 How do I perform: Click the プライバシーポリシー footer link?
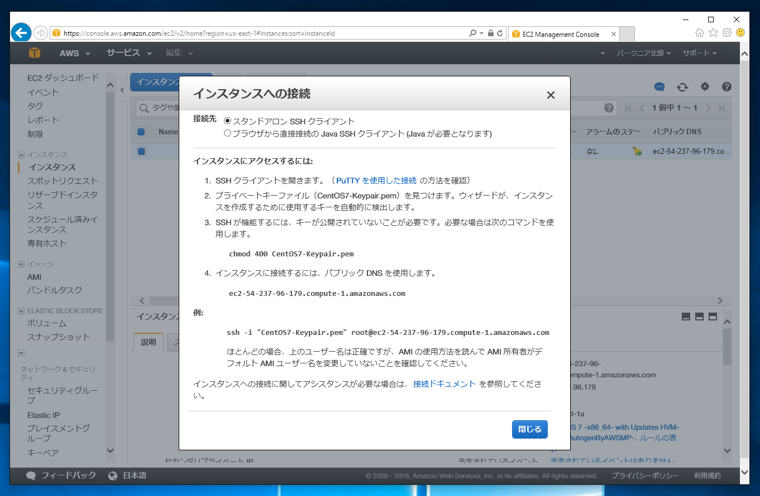[x=645, y=476]
